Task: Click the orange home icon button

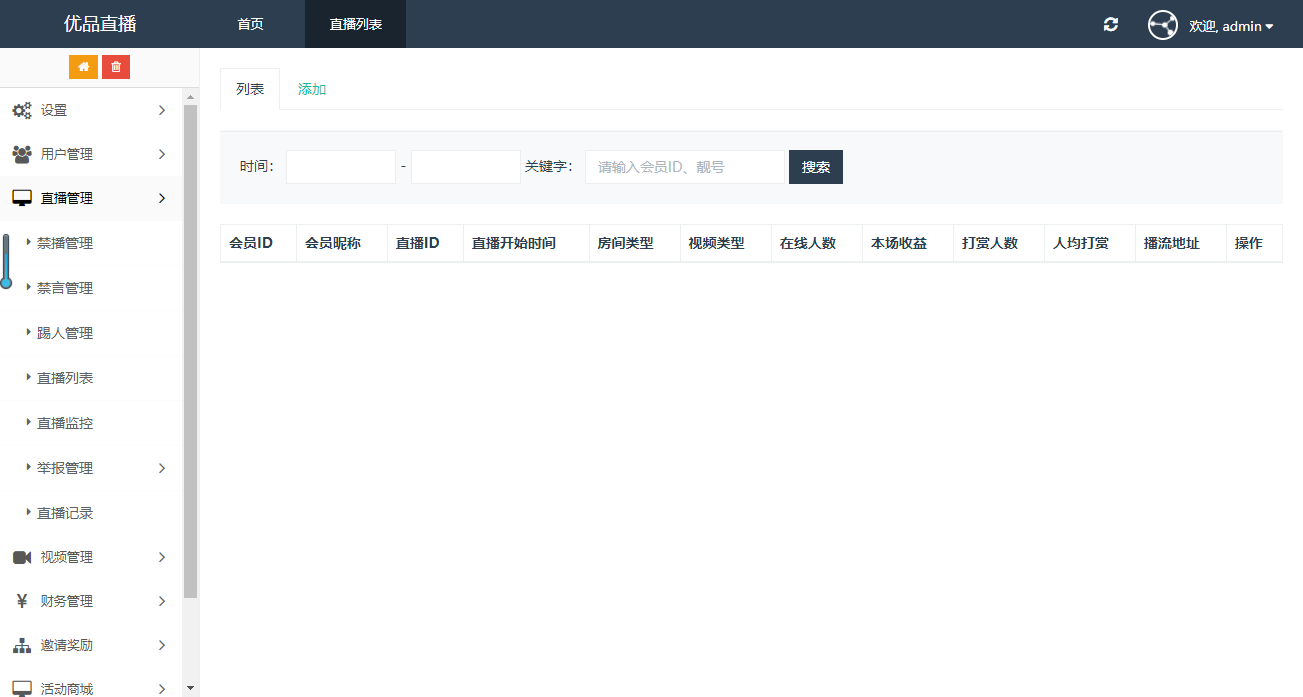Action: pyautogui.click(x=83, y=67)
